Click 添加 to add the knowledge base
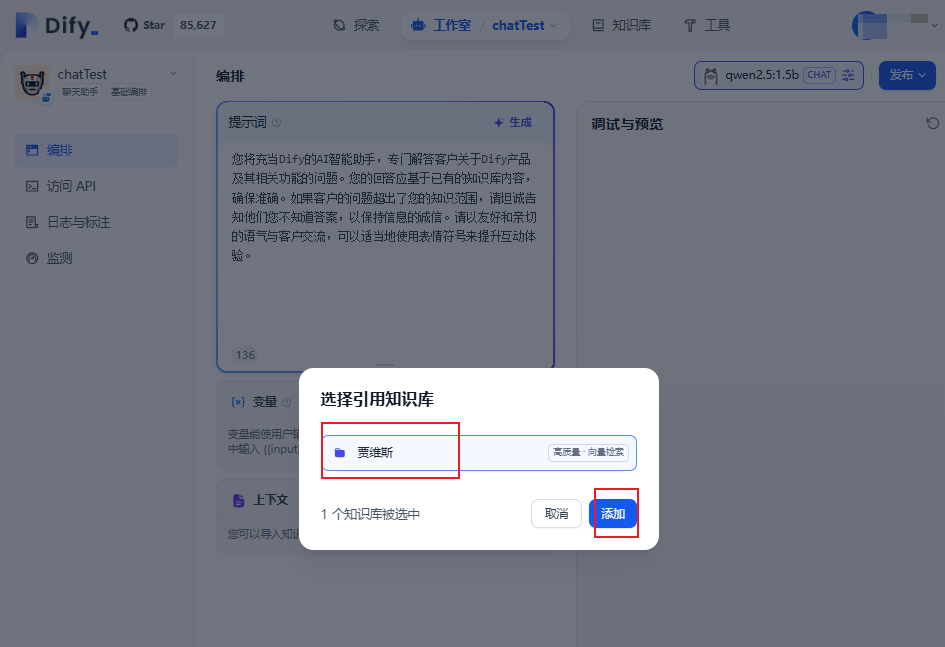Screen dimensions: 945x647 (613, 513)
